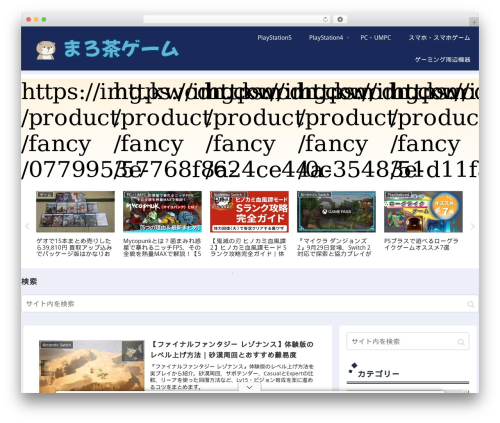
Task: Click the hamster mascot icon in header
Action: tap(46, 50)
